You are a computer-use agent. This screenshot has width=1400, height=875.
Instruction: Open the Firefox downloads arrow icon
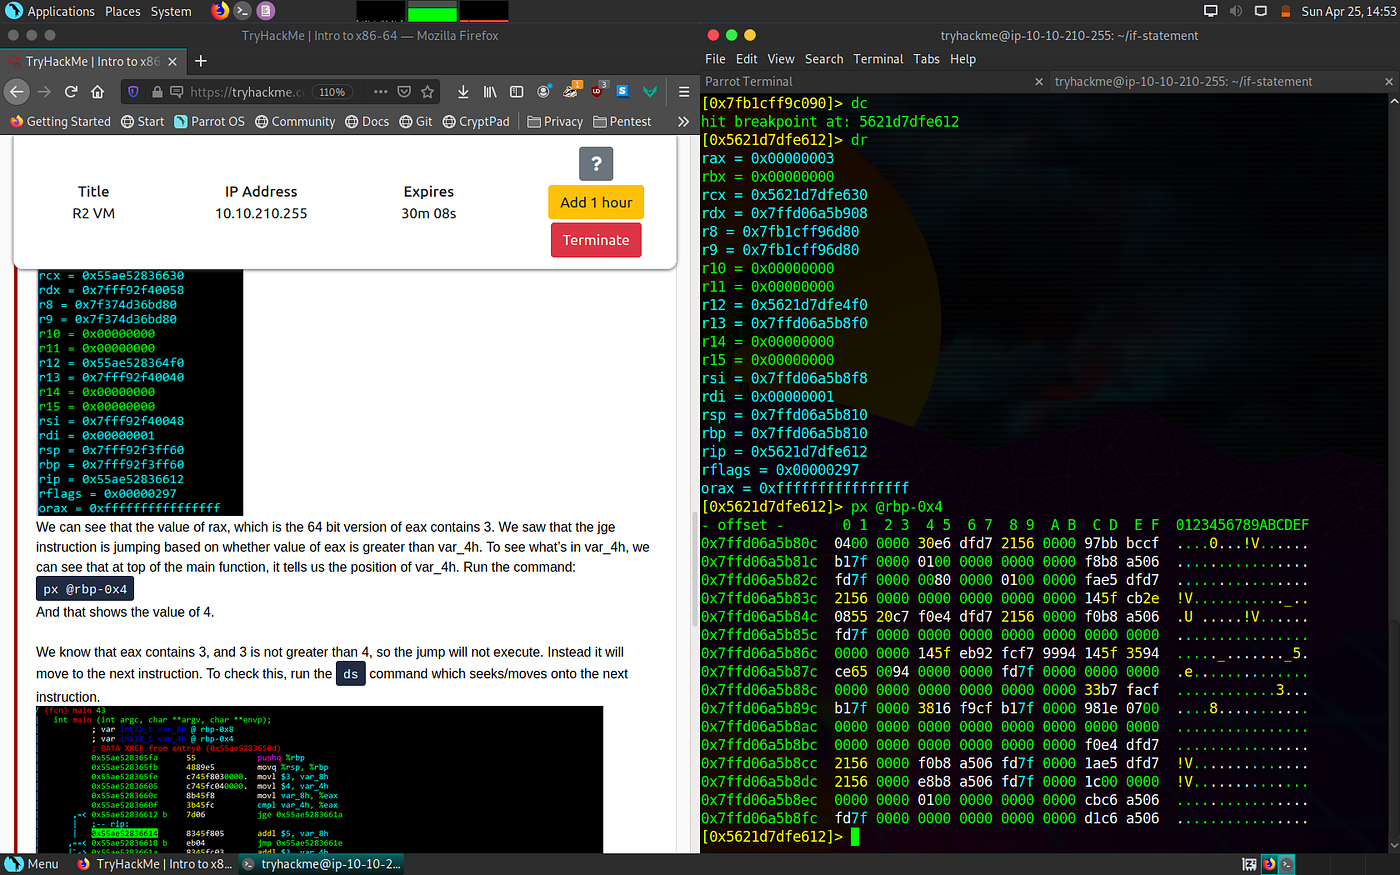point(463,92)
